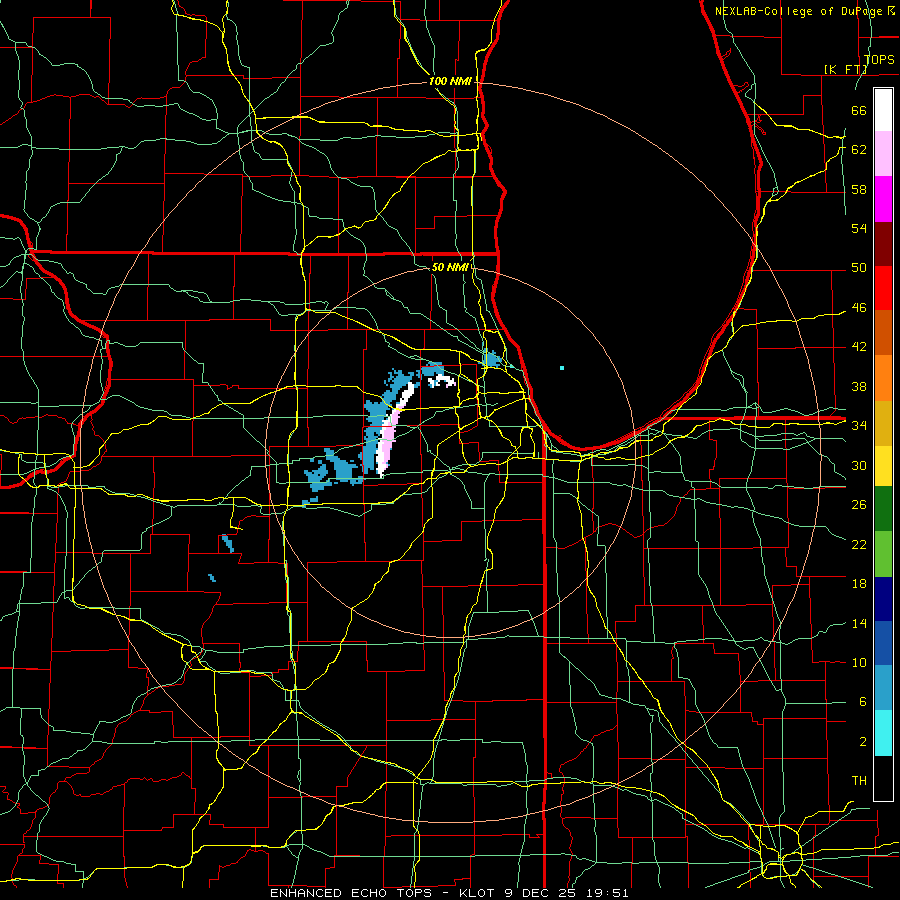Pick the yellow swatch in the legend
This screenshot has height=900, width=900.
(x=883, y=465)
